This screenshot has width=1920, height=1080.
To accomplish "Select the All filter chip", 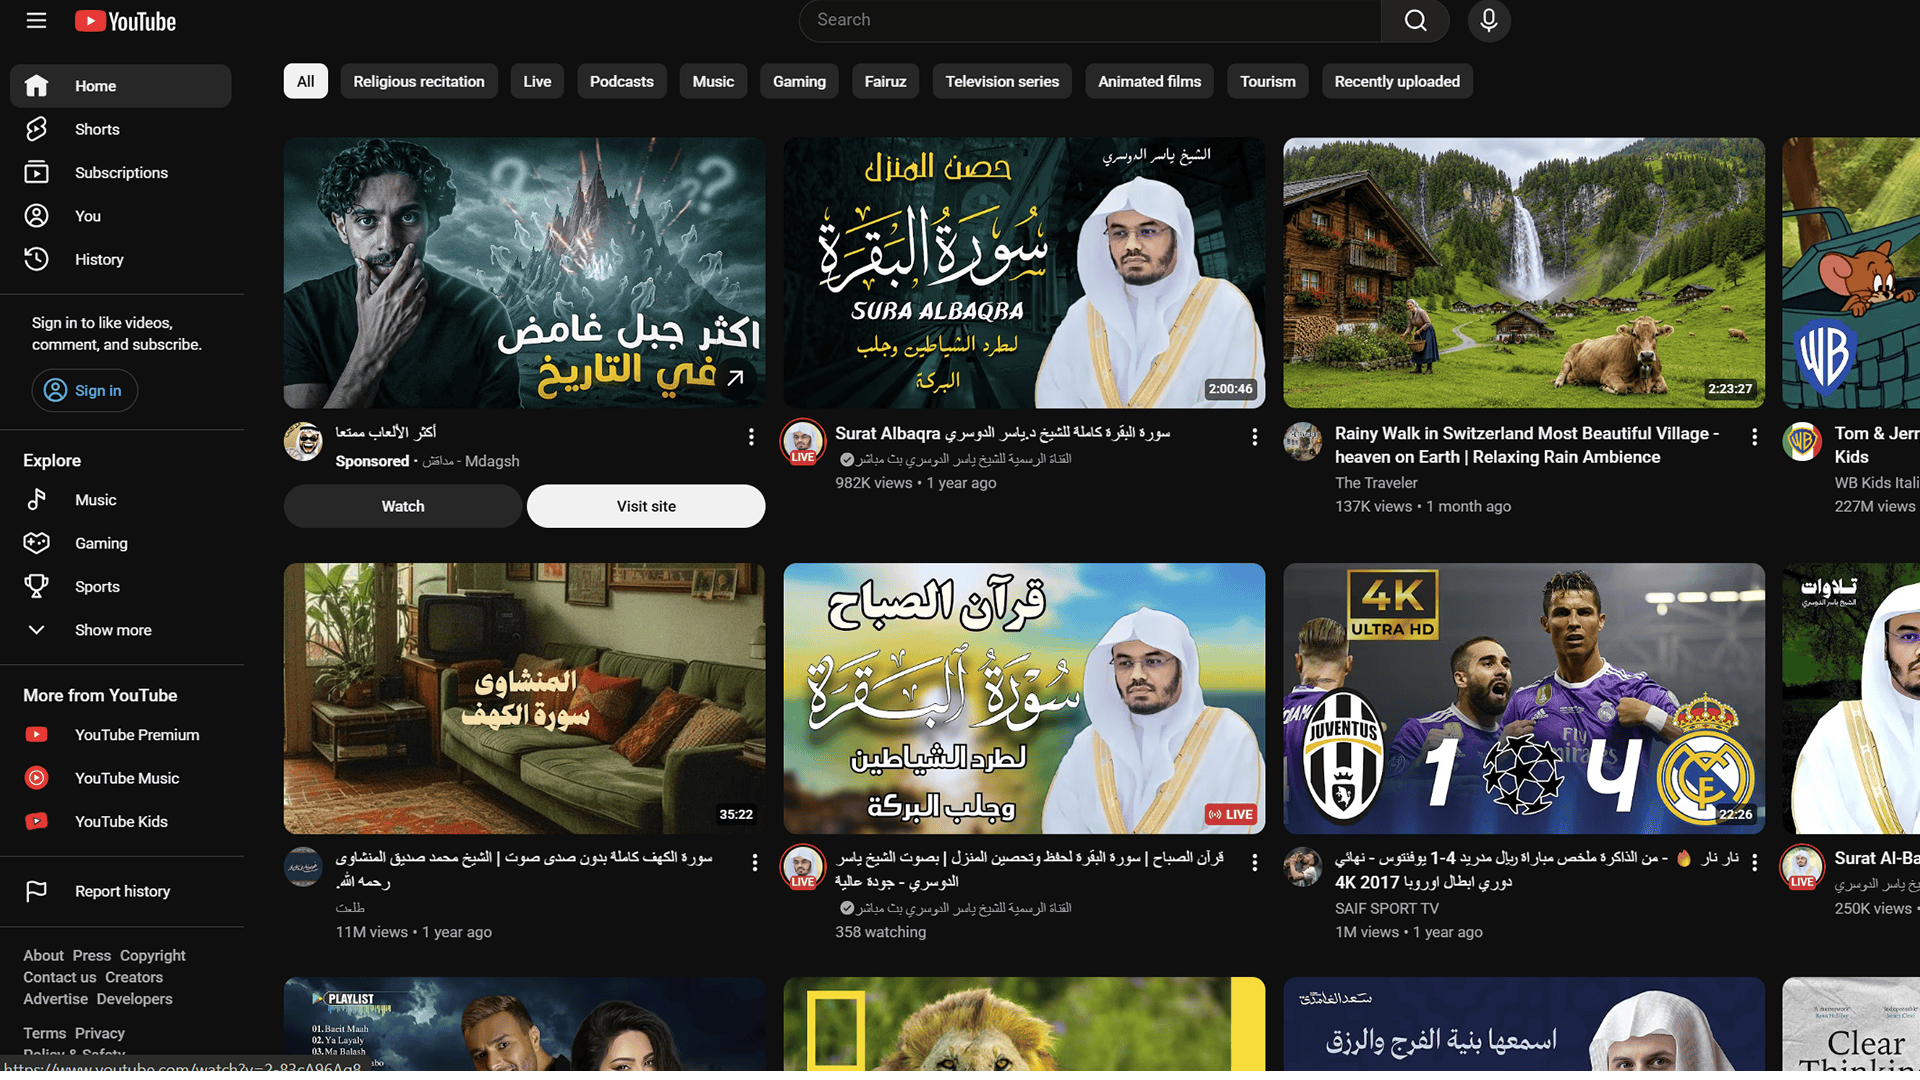I will (306, 82).
